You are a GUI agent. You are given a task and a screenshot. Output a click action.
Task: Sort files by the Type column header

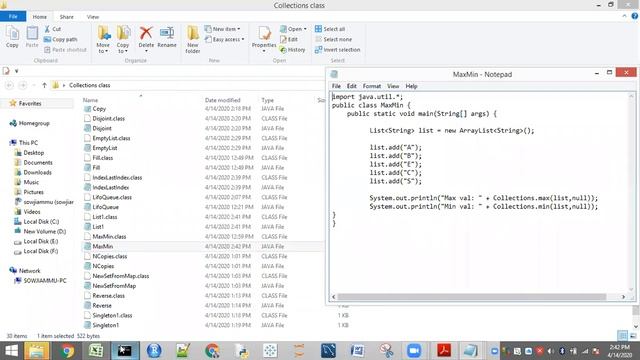coord(267,100)
